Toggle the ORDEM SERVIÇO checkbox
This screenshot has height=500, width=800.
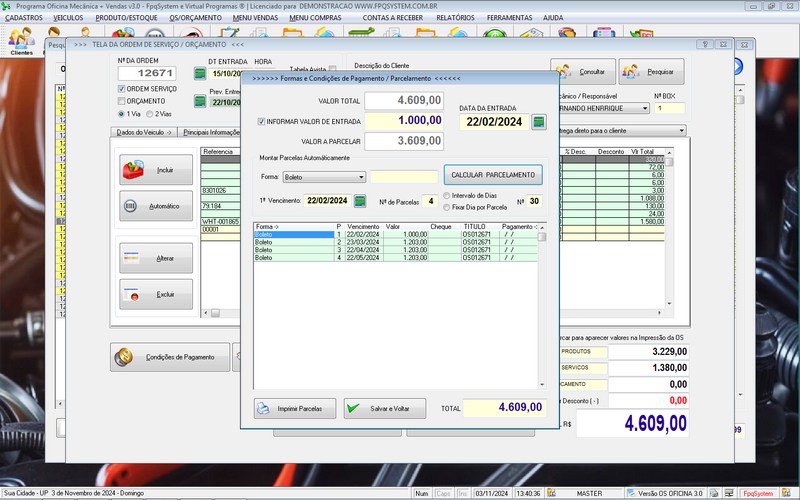(x=121, y=89)
